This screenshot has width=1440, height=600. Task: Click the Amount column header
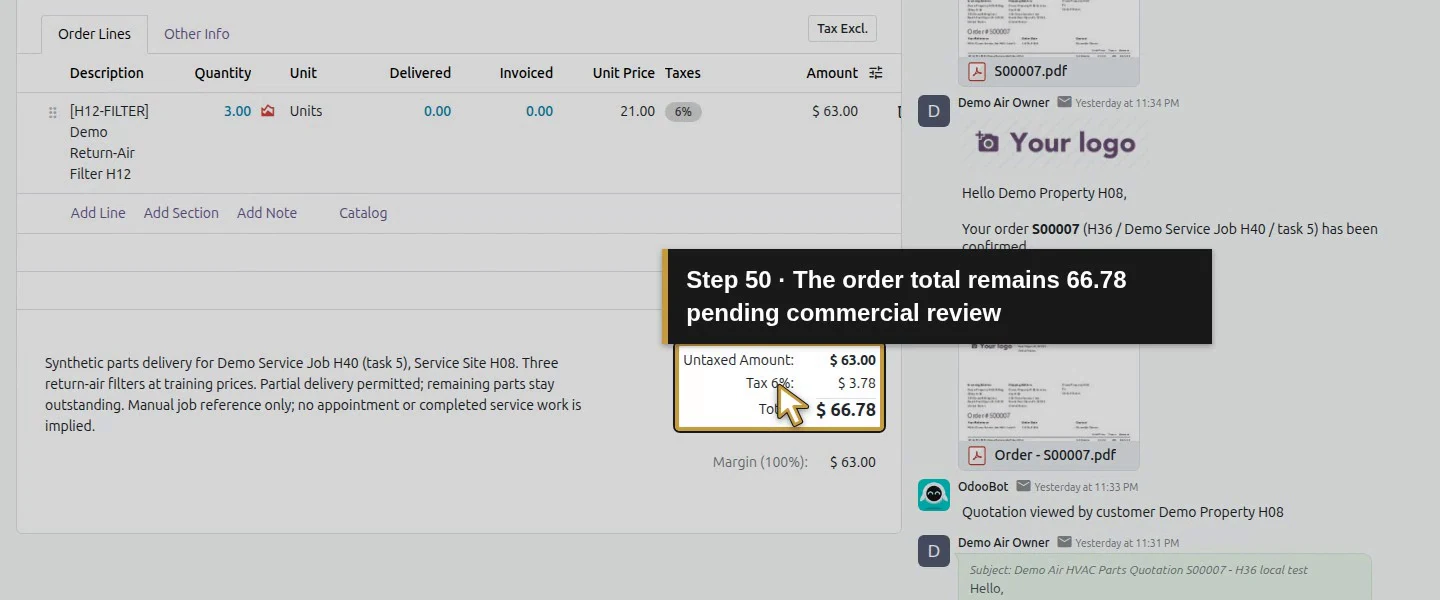coord(832,73)
